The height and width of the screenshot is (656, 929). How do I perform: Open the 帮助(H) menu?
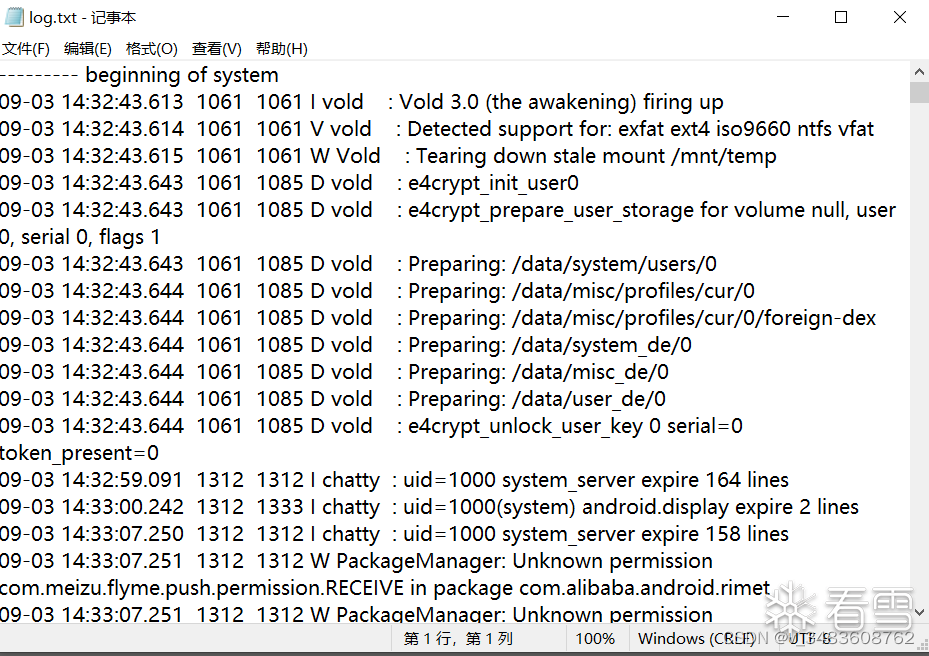point(281,49)
